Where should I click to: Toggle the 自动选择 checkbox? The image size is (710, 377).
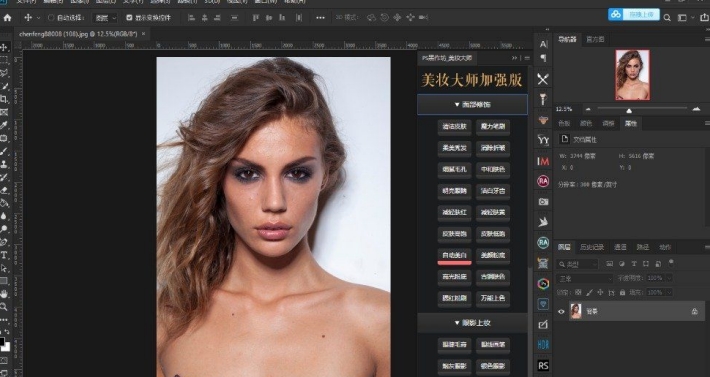click(51, 18)
